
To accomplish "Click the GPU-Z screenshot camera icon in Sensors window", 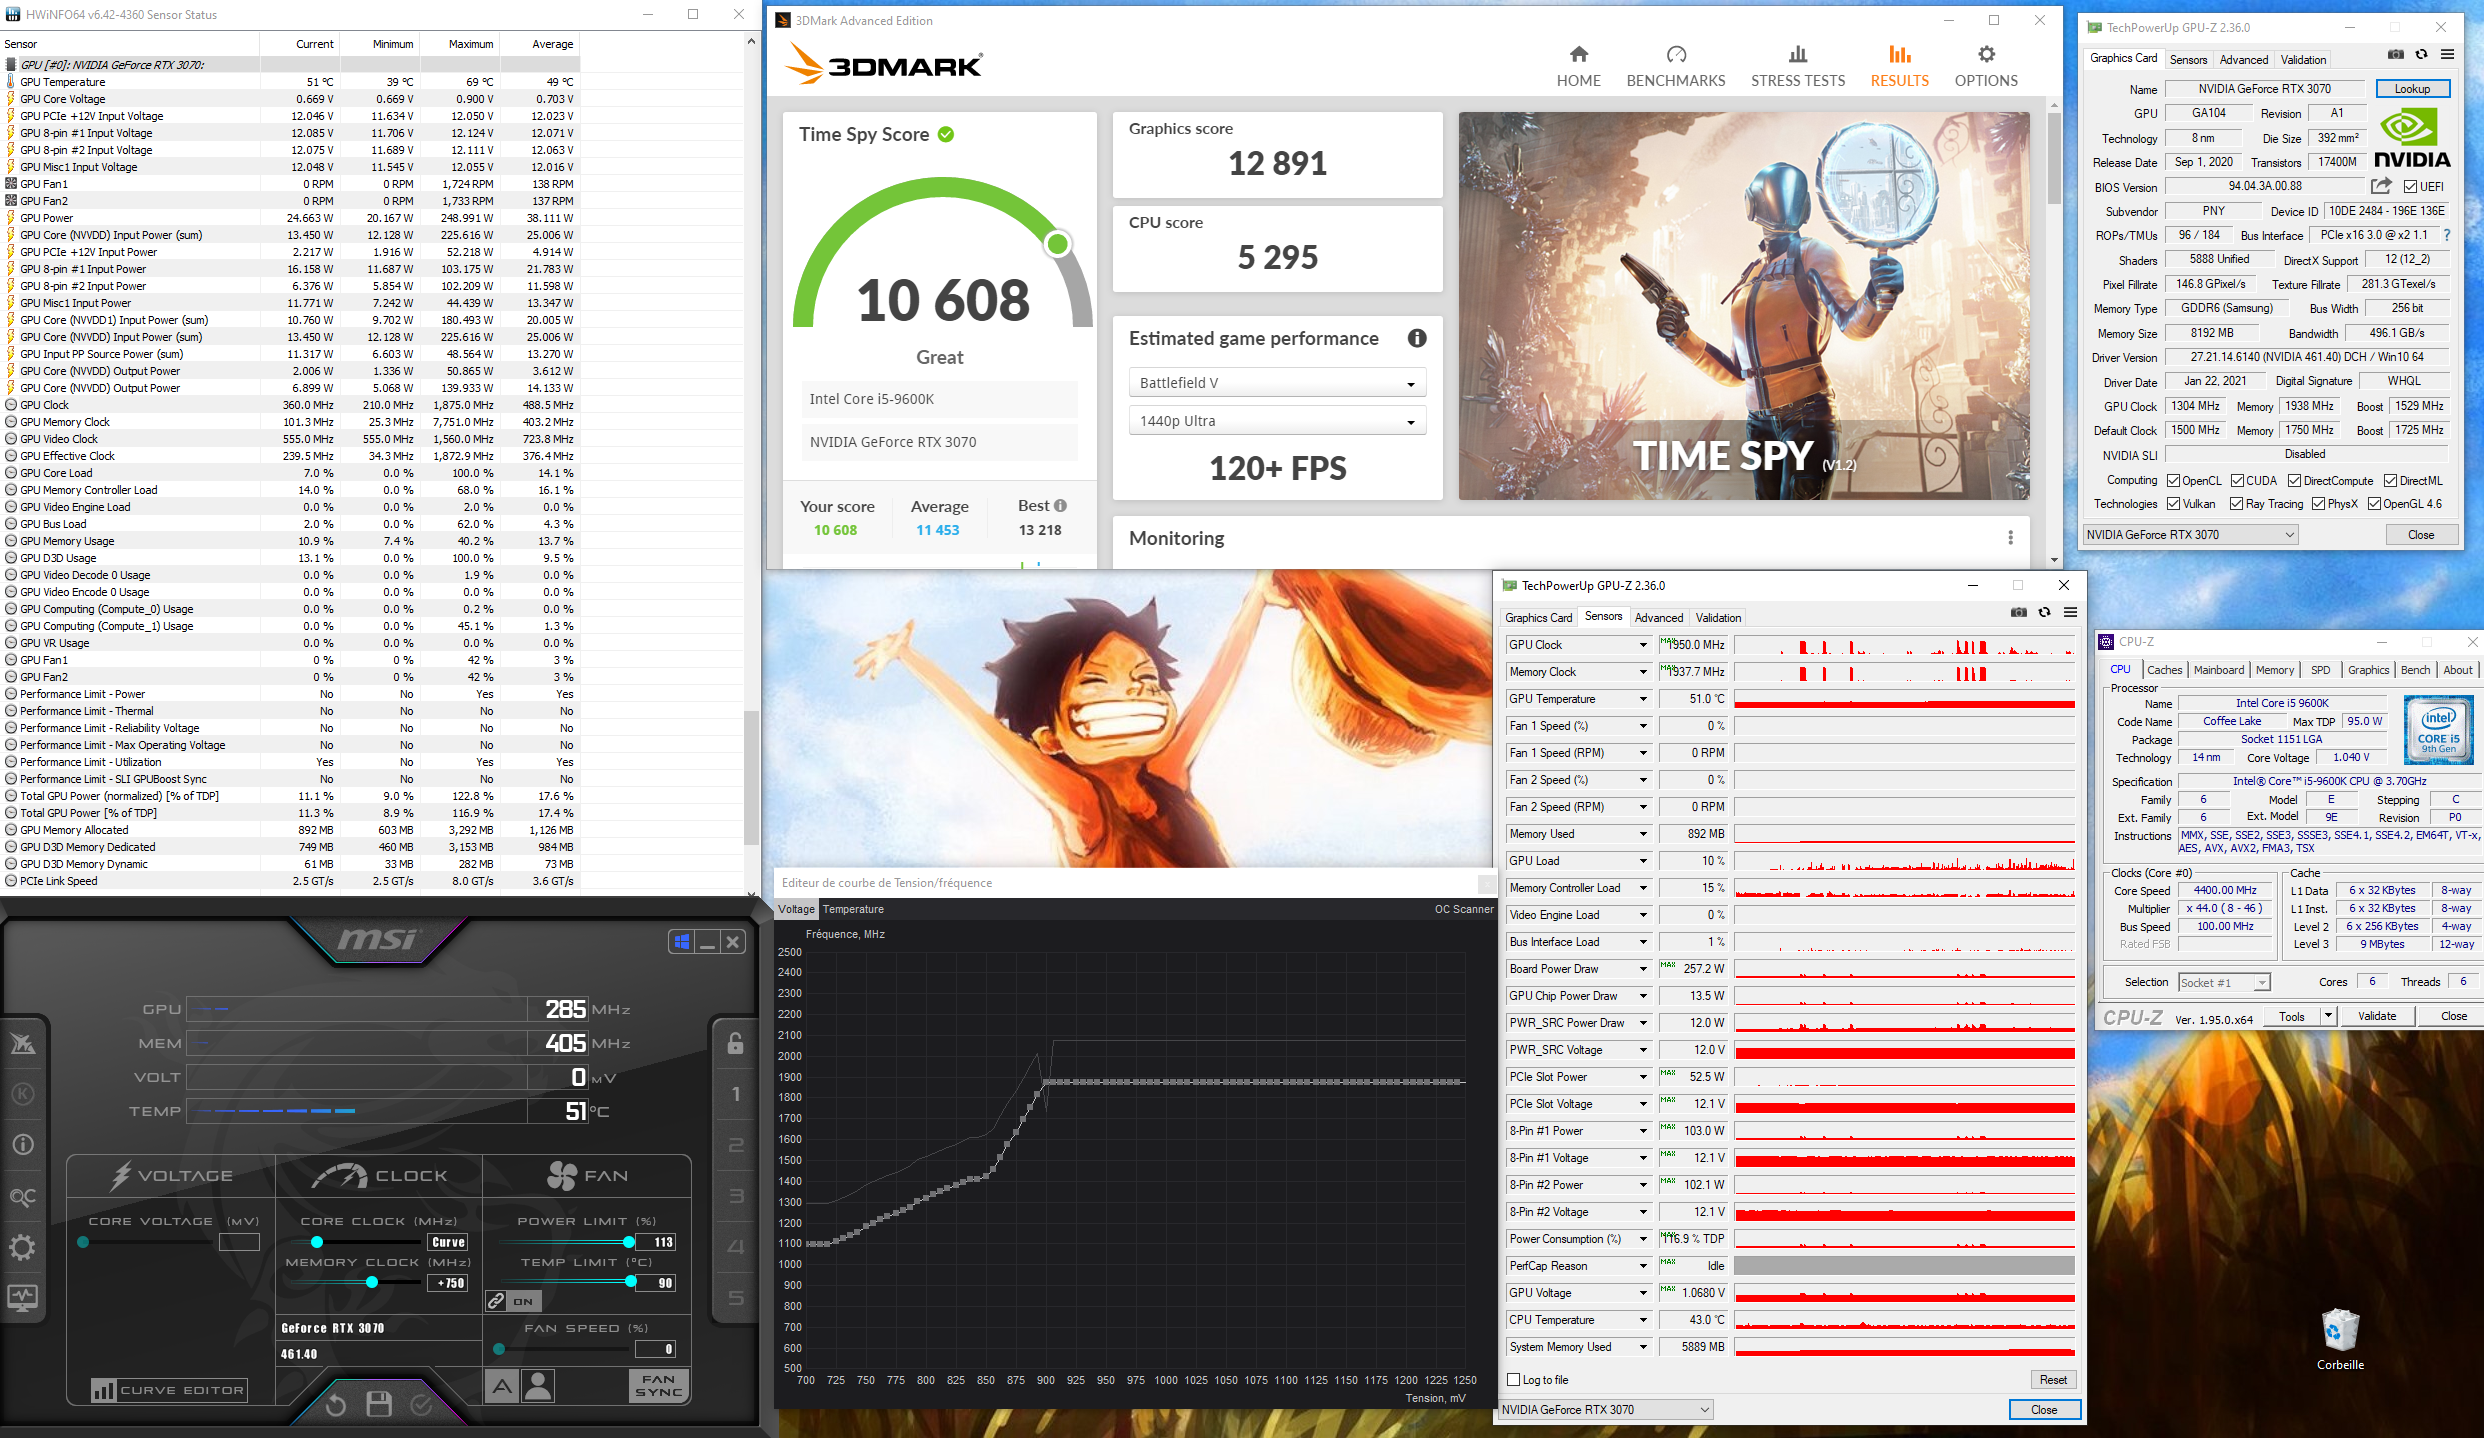I will (2018, 613).
